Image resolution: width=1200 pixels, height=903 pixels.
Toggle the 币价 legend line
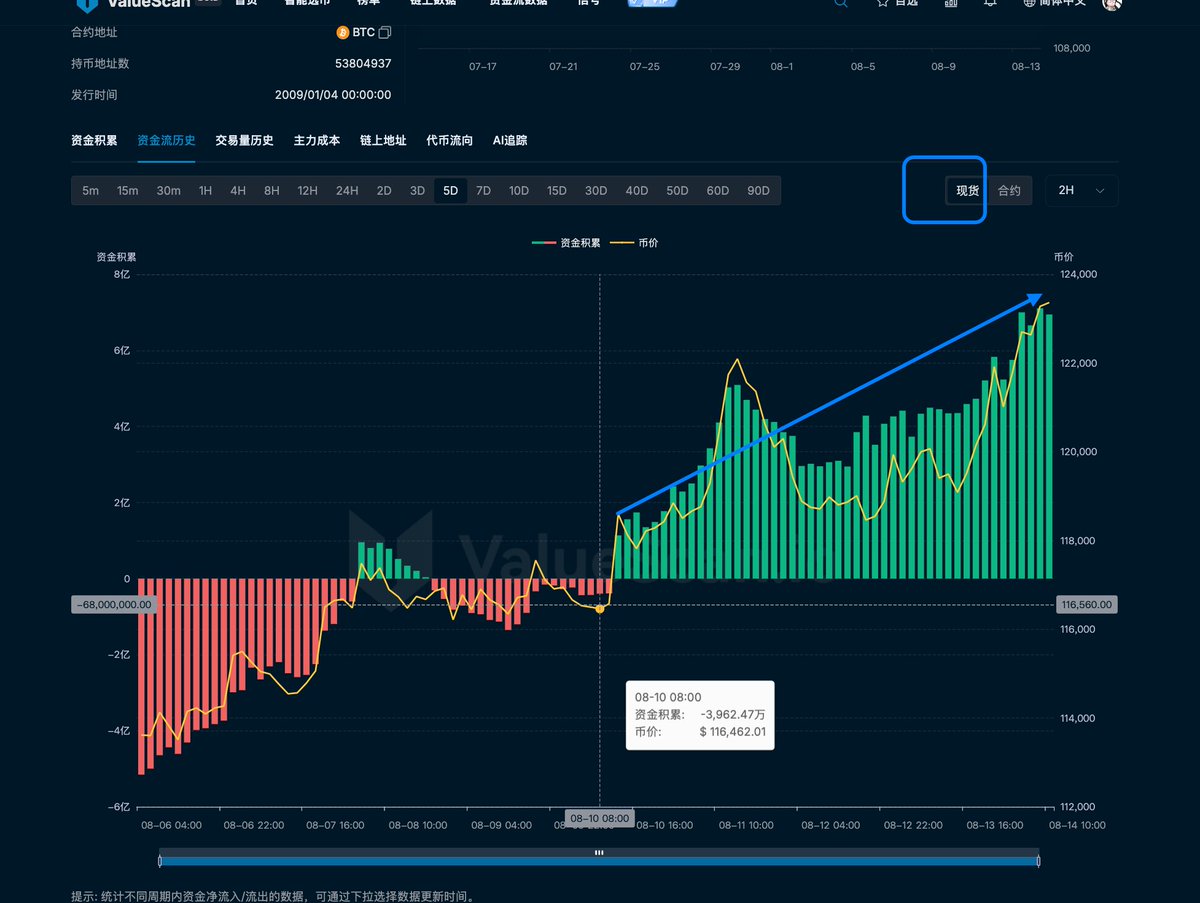coord(634,243)
